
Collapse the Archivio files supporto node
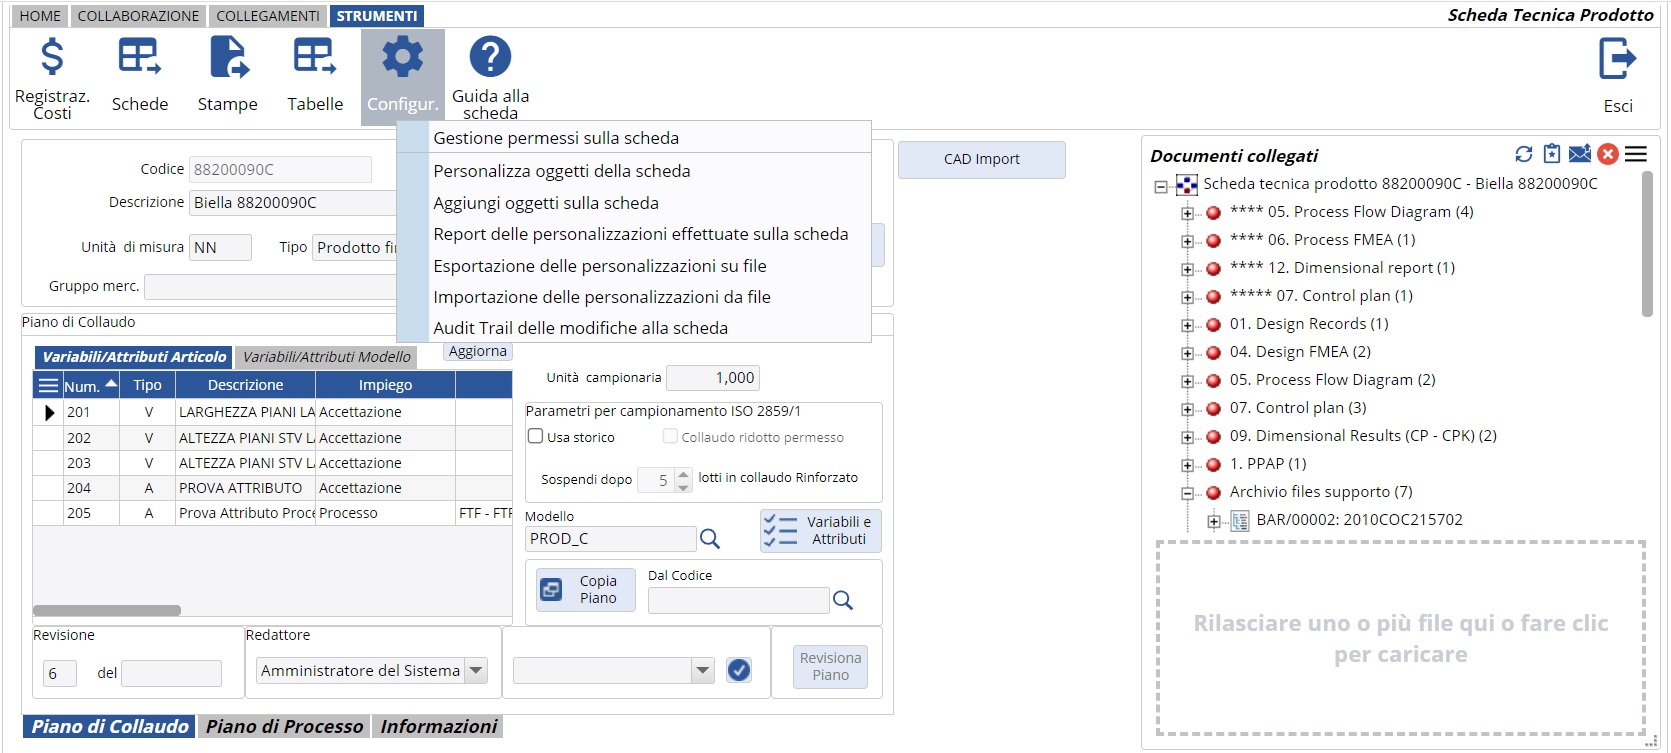1187,493
